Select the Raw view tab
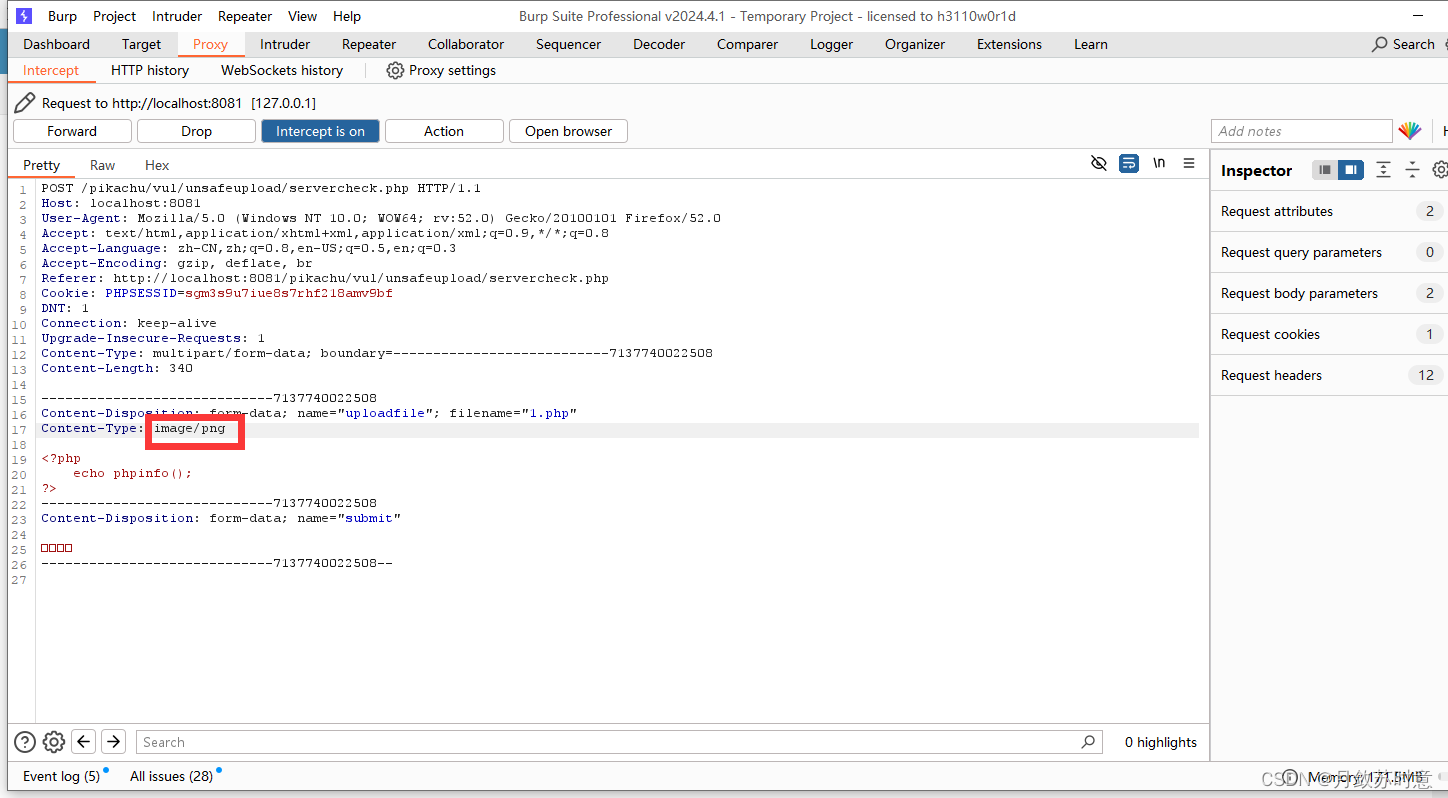The height and width of the screenshot is (798, 1448). click(x=102, y=165)
